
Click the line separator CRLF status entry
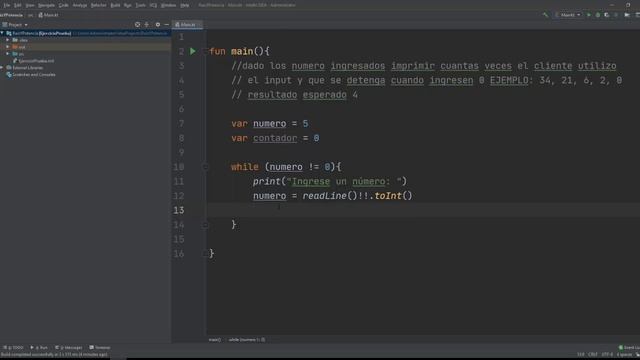[593, 355]
